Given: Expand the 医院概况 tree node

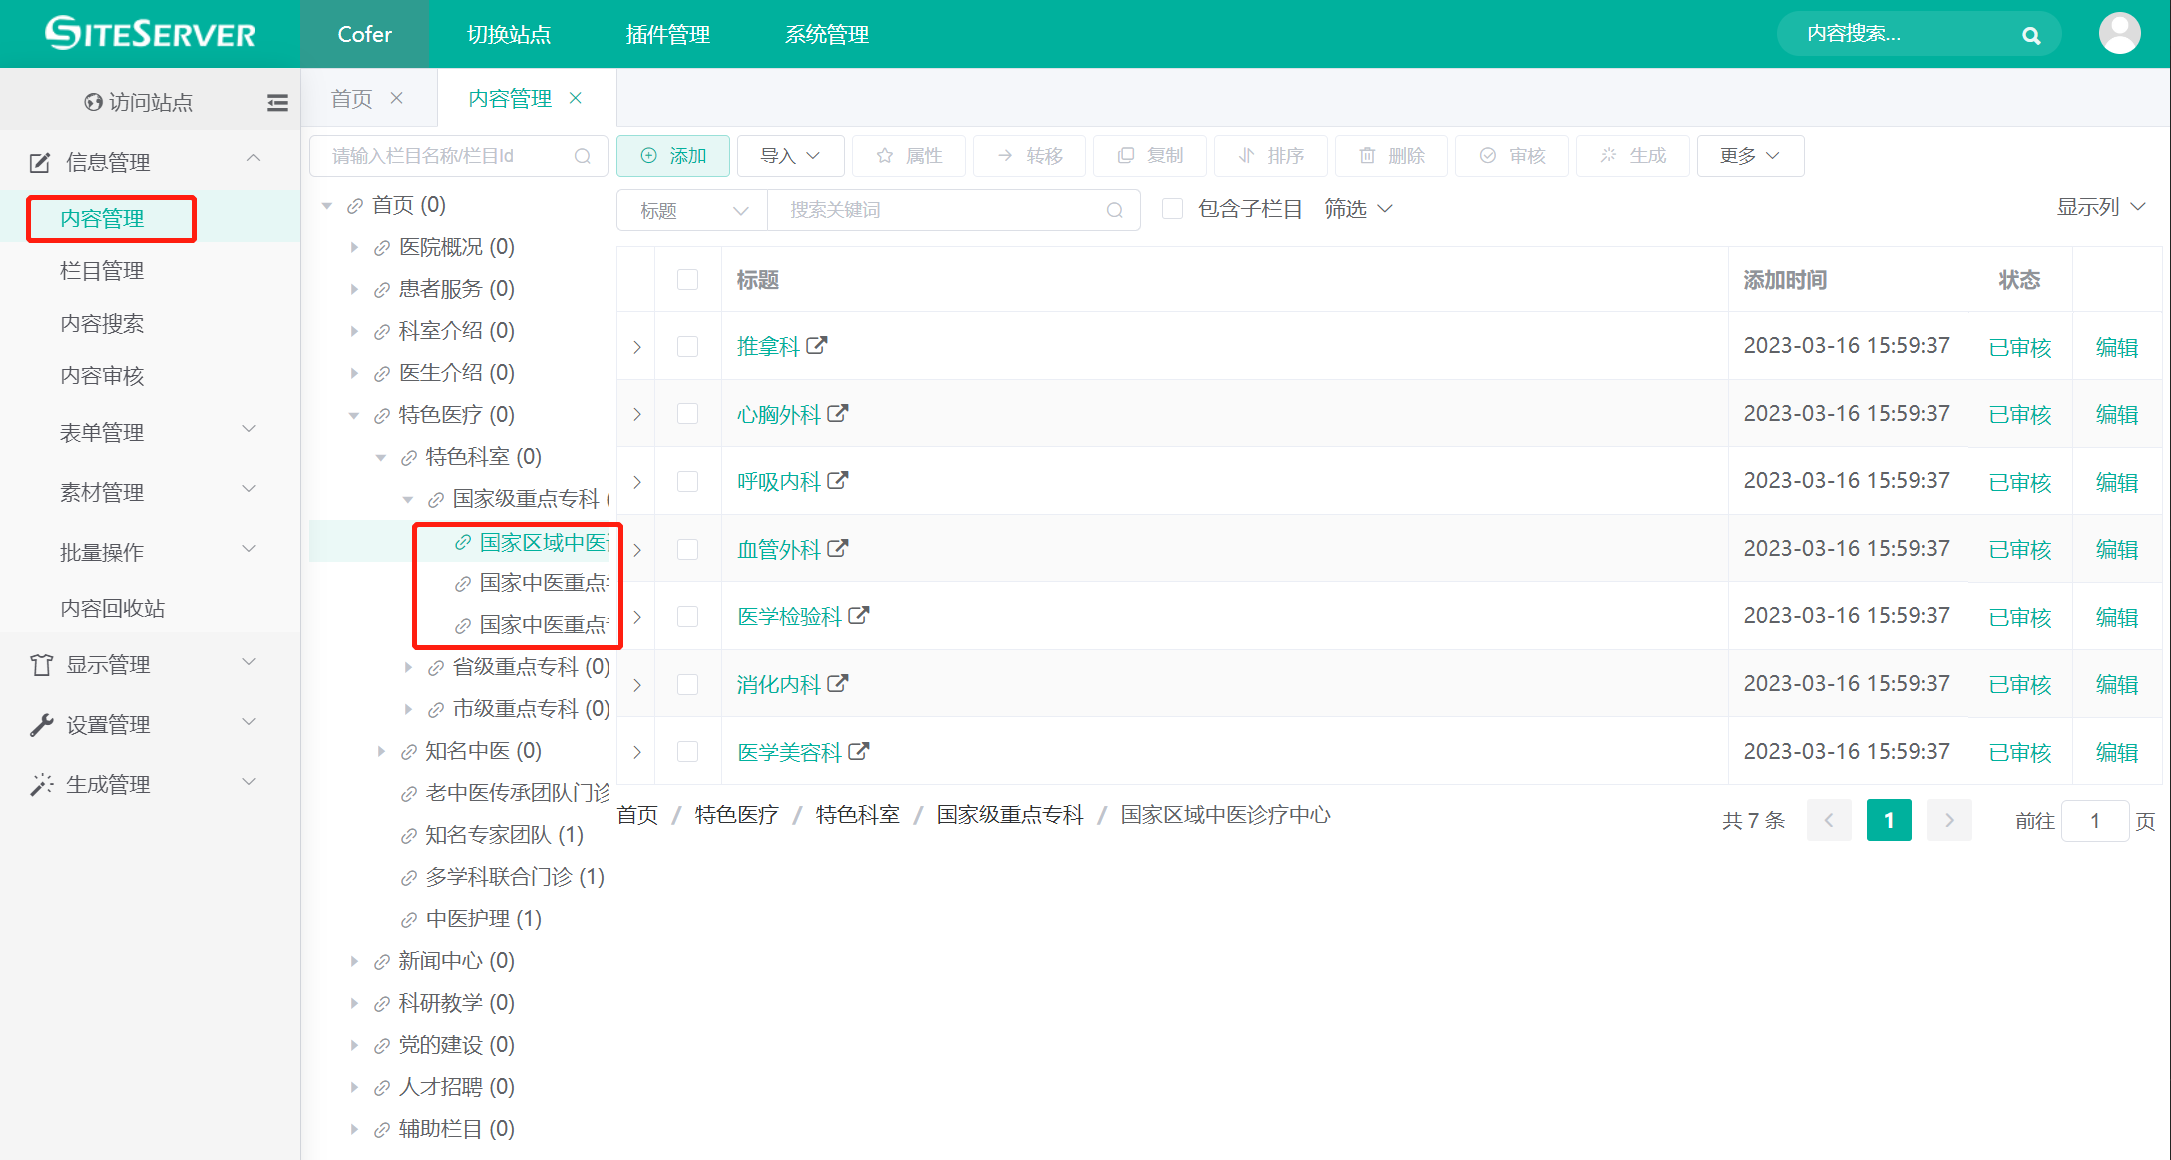Looking at the screenshot, I should [354, 247].
